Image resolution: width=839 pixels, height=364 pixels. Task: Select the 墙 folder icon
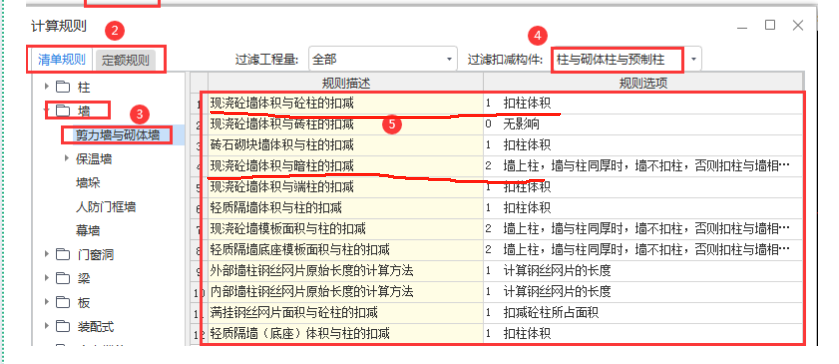tap(63, 111)
